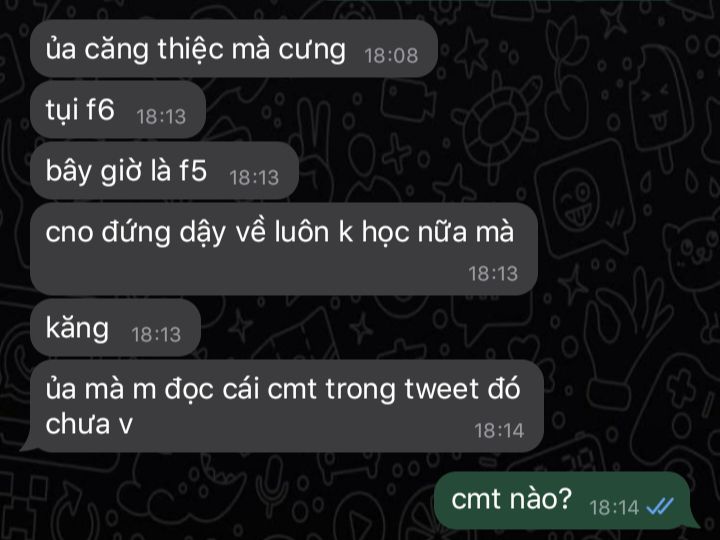
Task: Click the timestamp beside 'bây giờ là f5'
Action: coord(254,178)
